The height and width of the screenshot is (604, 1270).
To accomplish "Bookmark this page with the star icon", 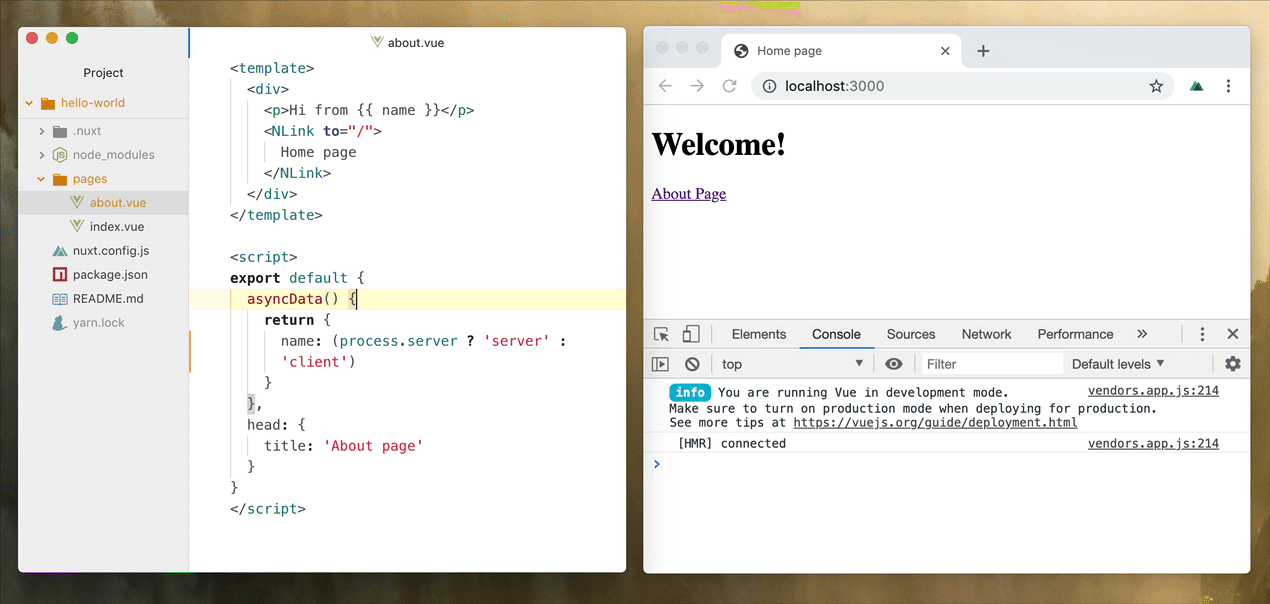I will (1156, 86).
